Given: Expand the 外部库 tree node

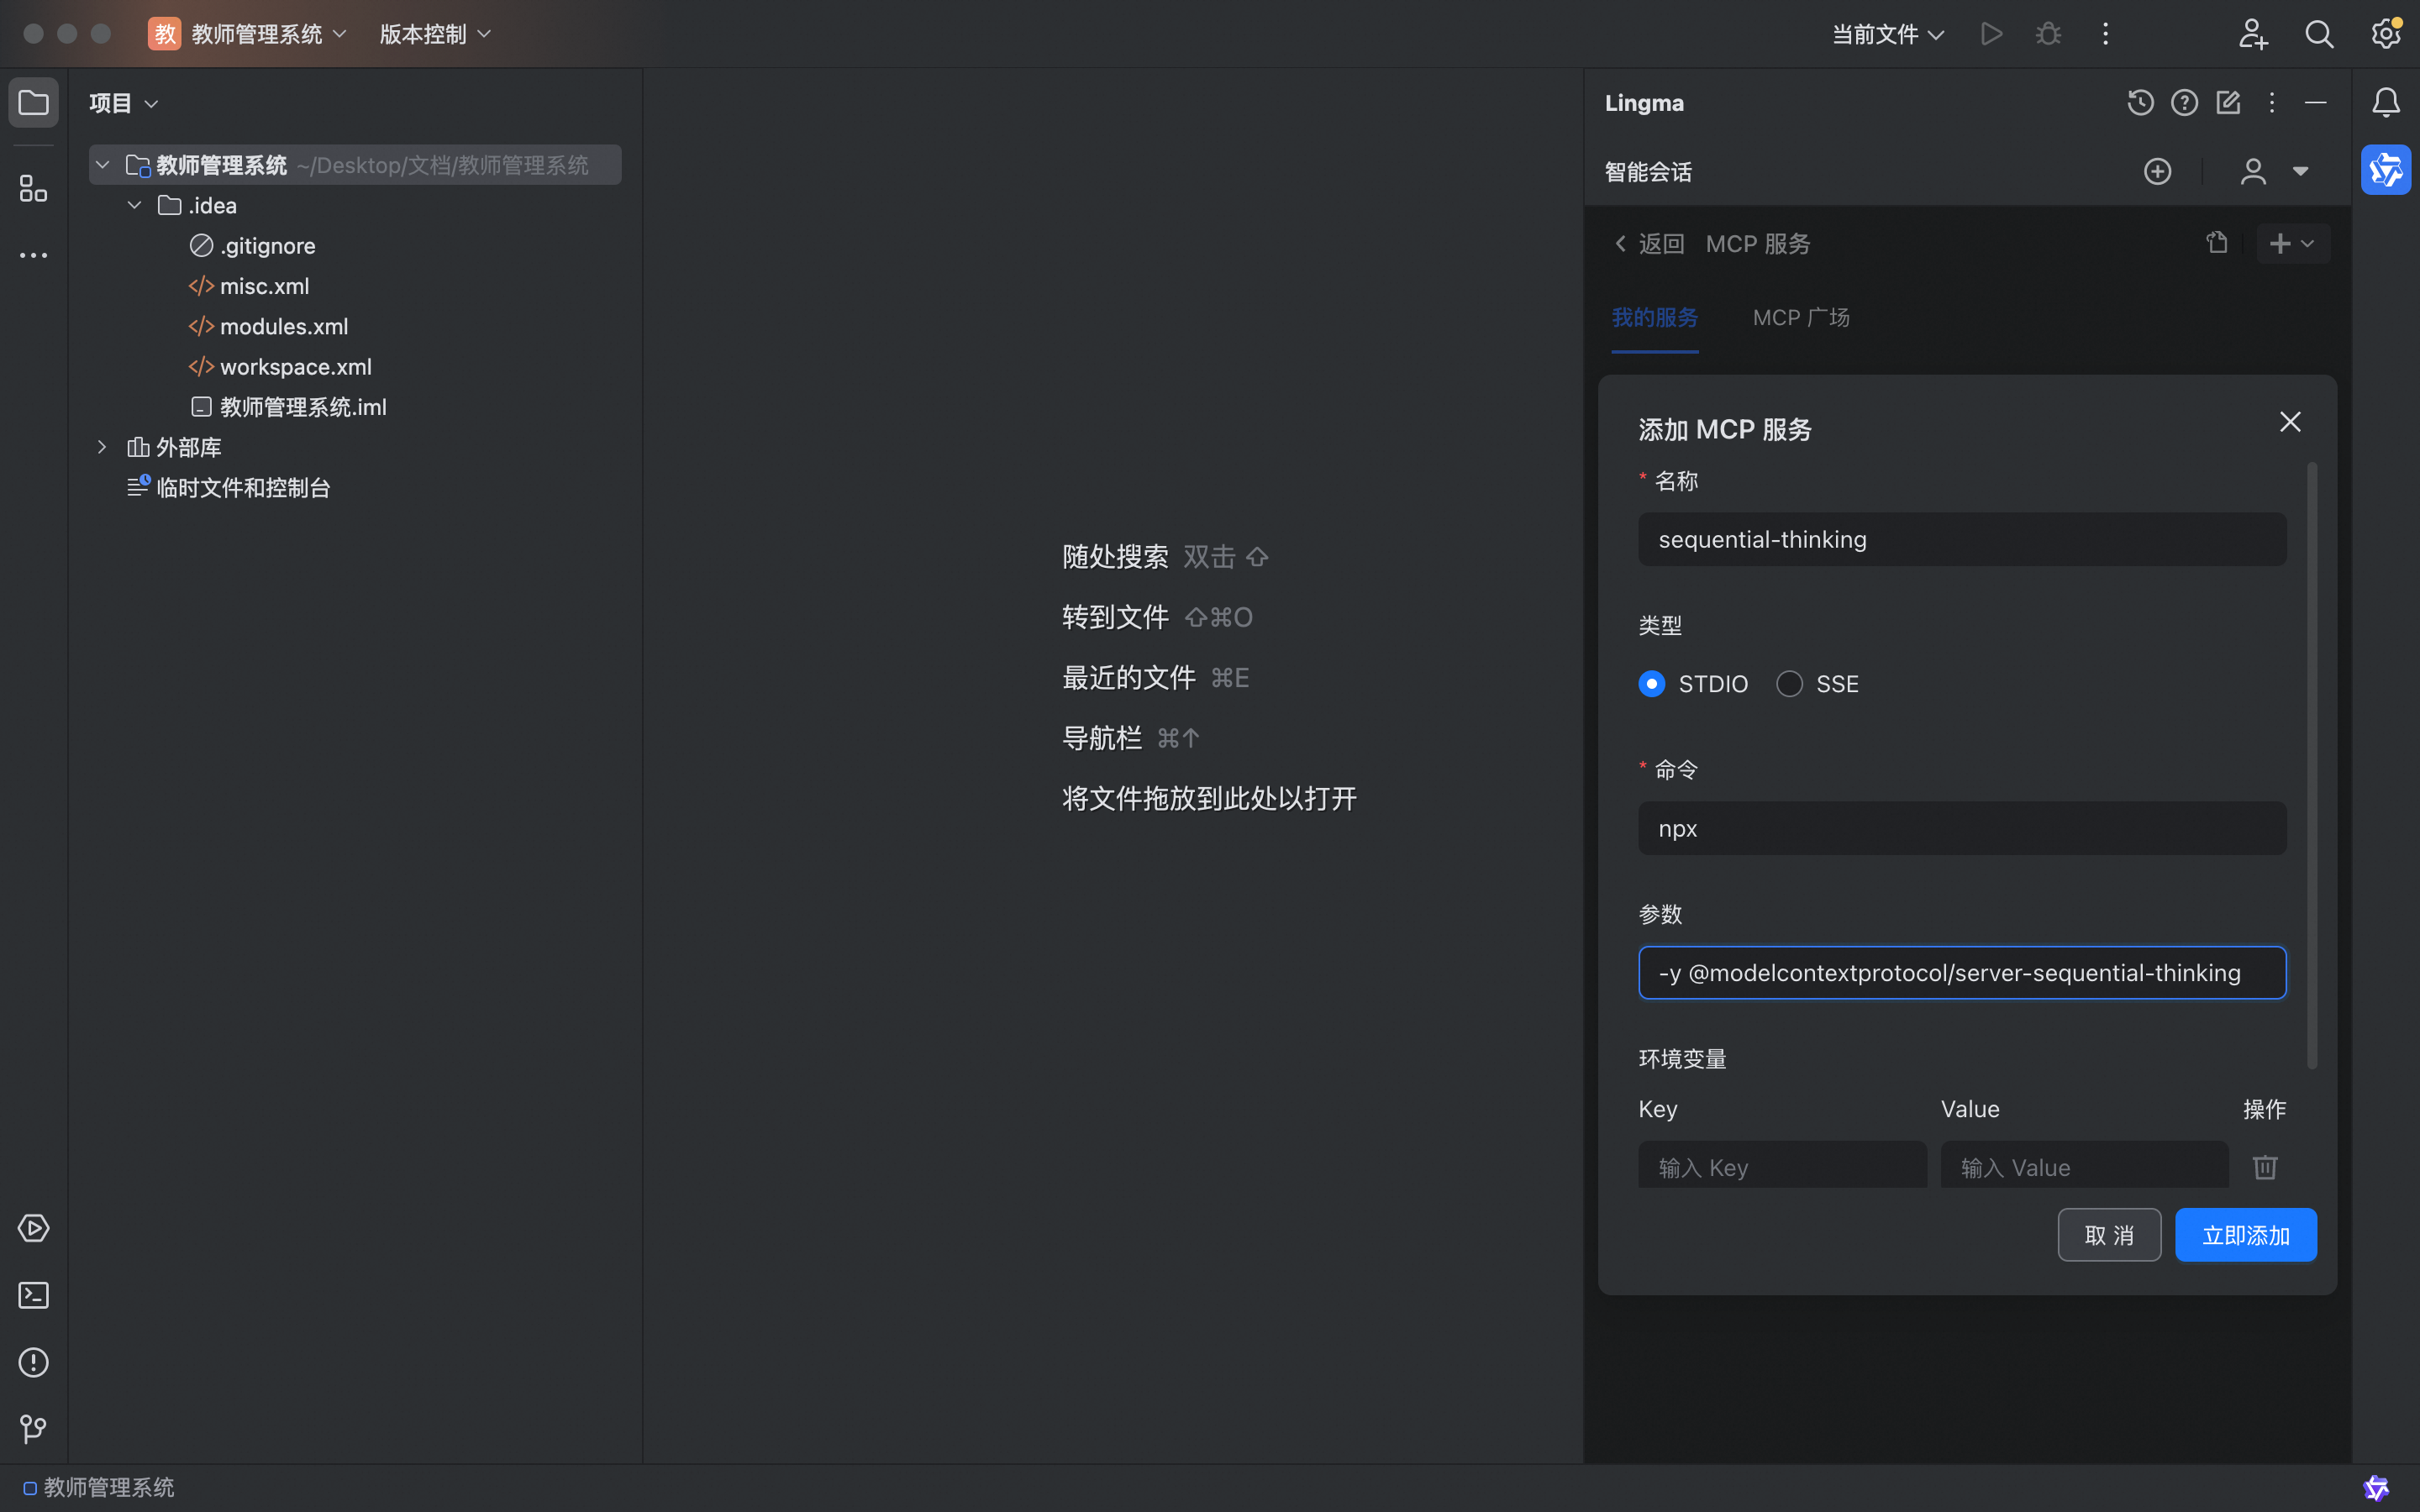Looking at the screenshot, I should click(x=102, y=447).
